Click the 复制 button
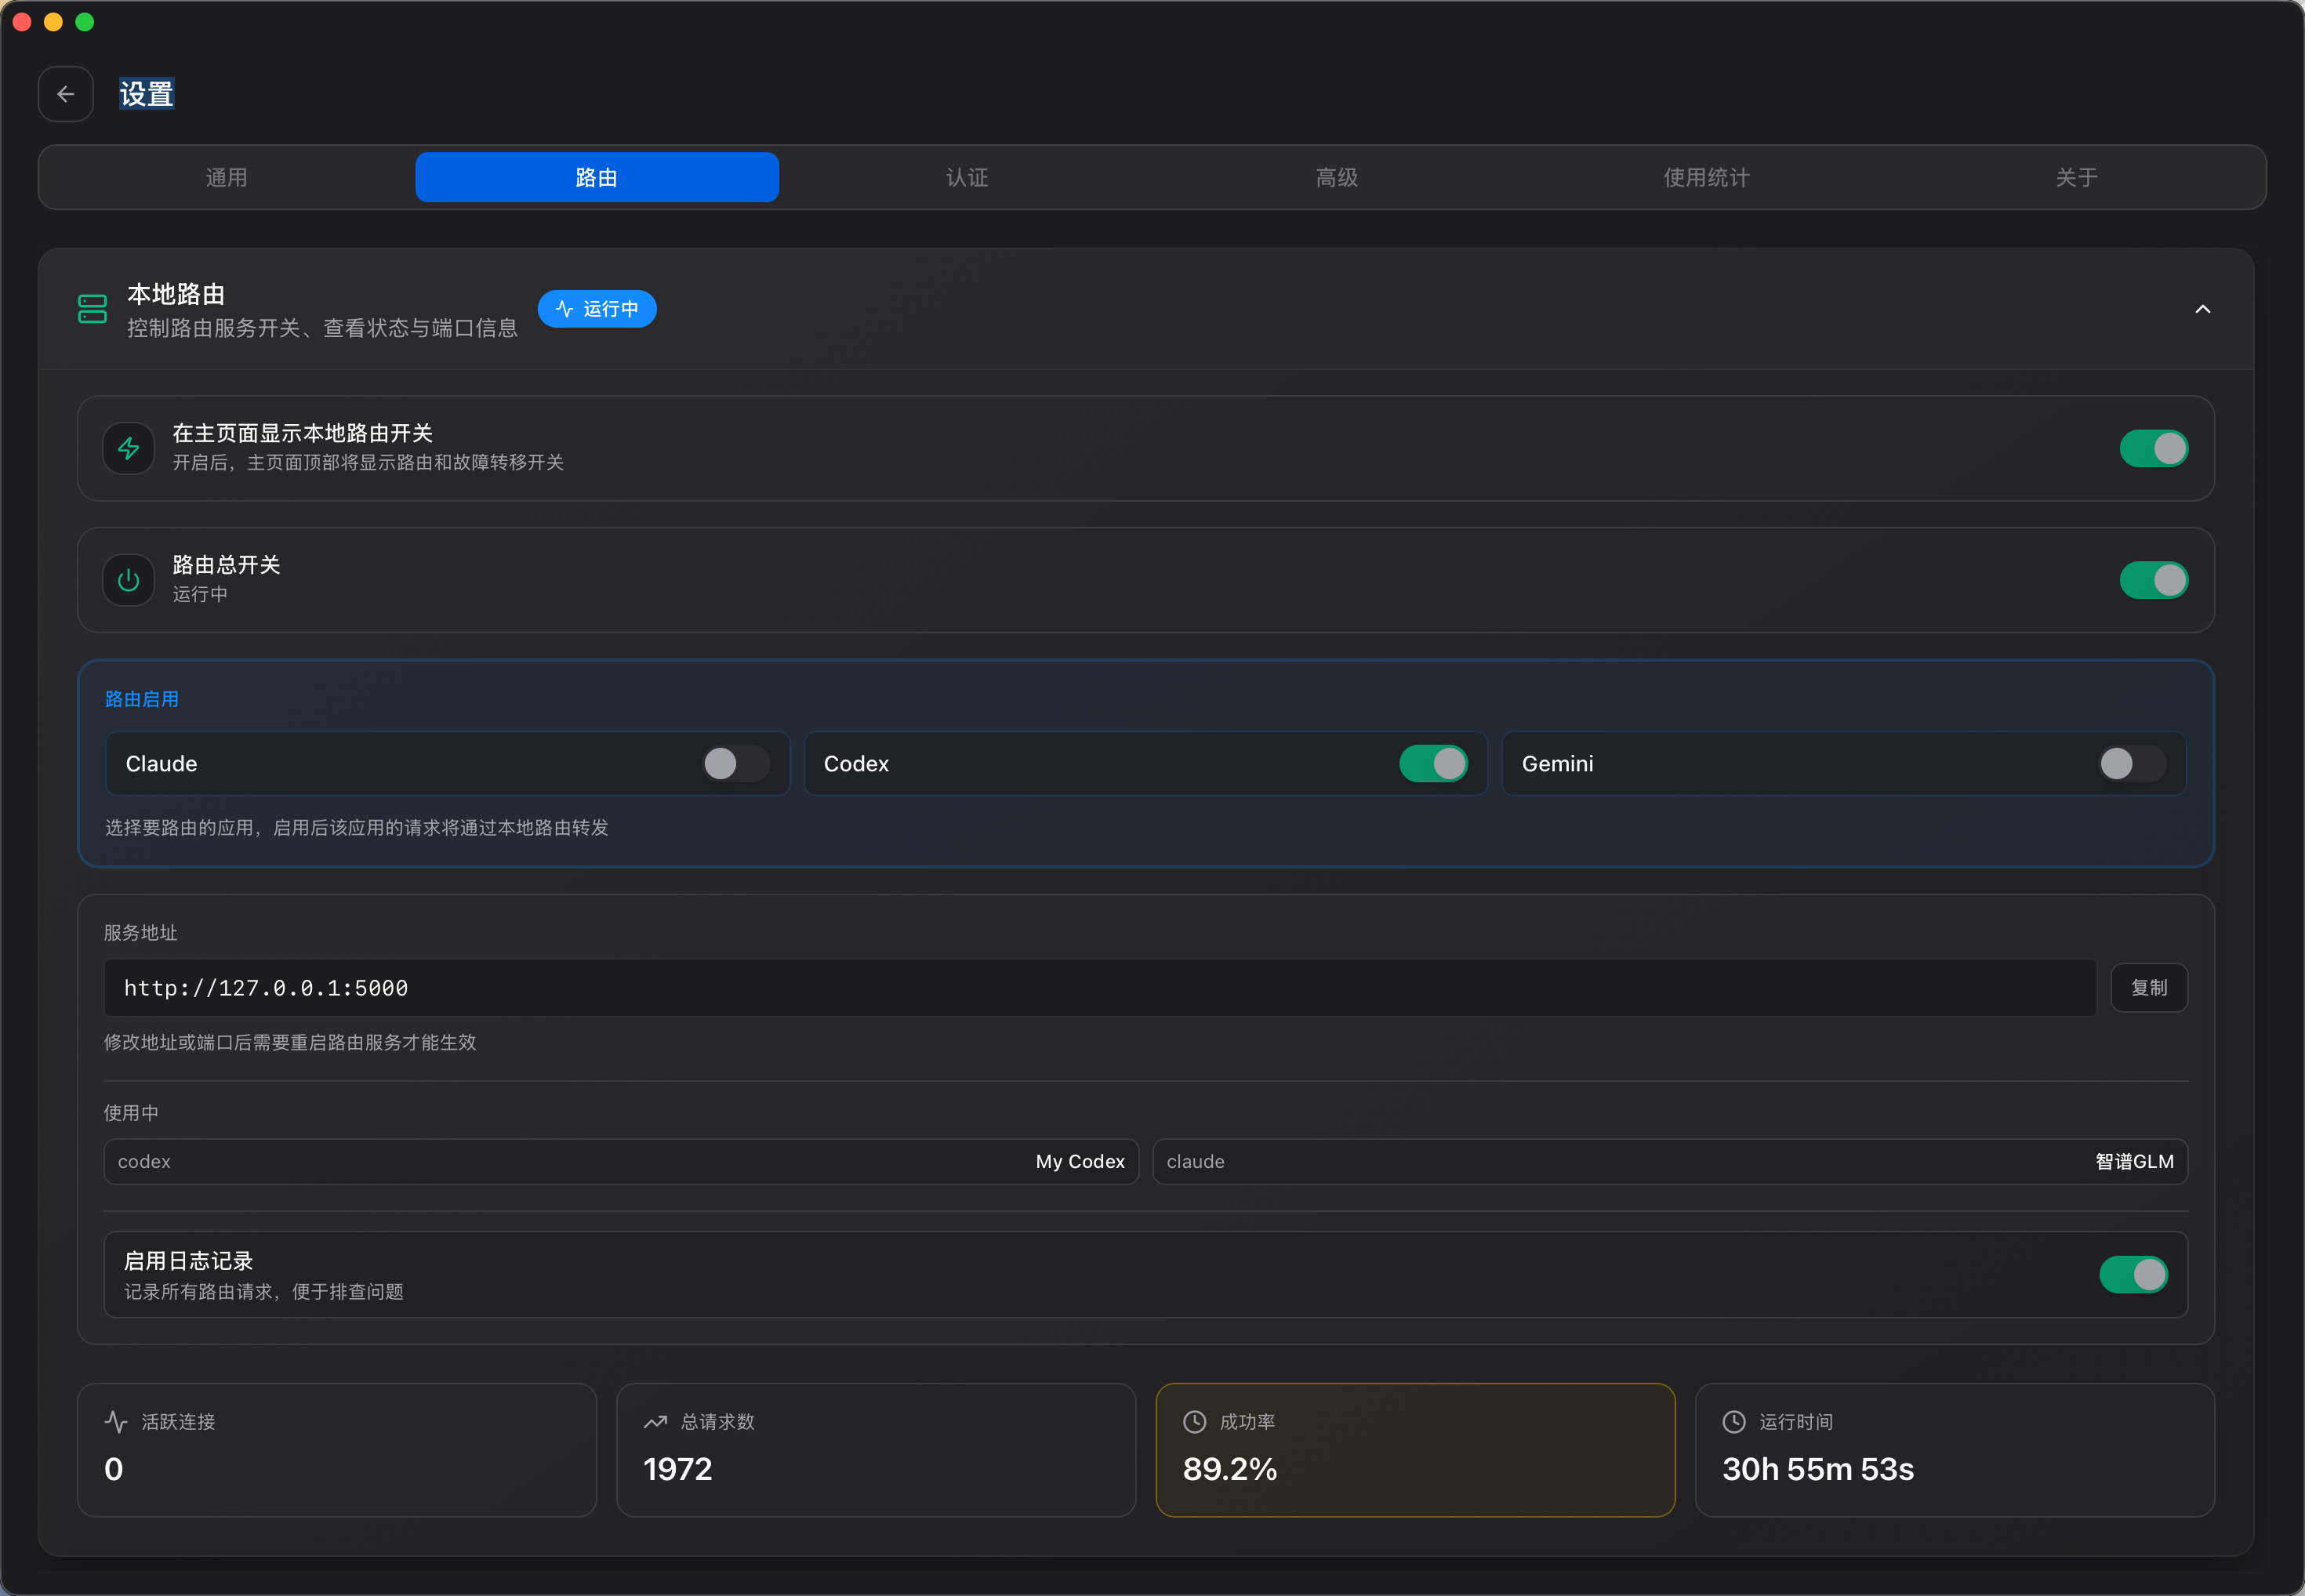 2149,988
